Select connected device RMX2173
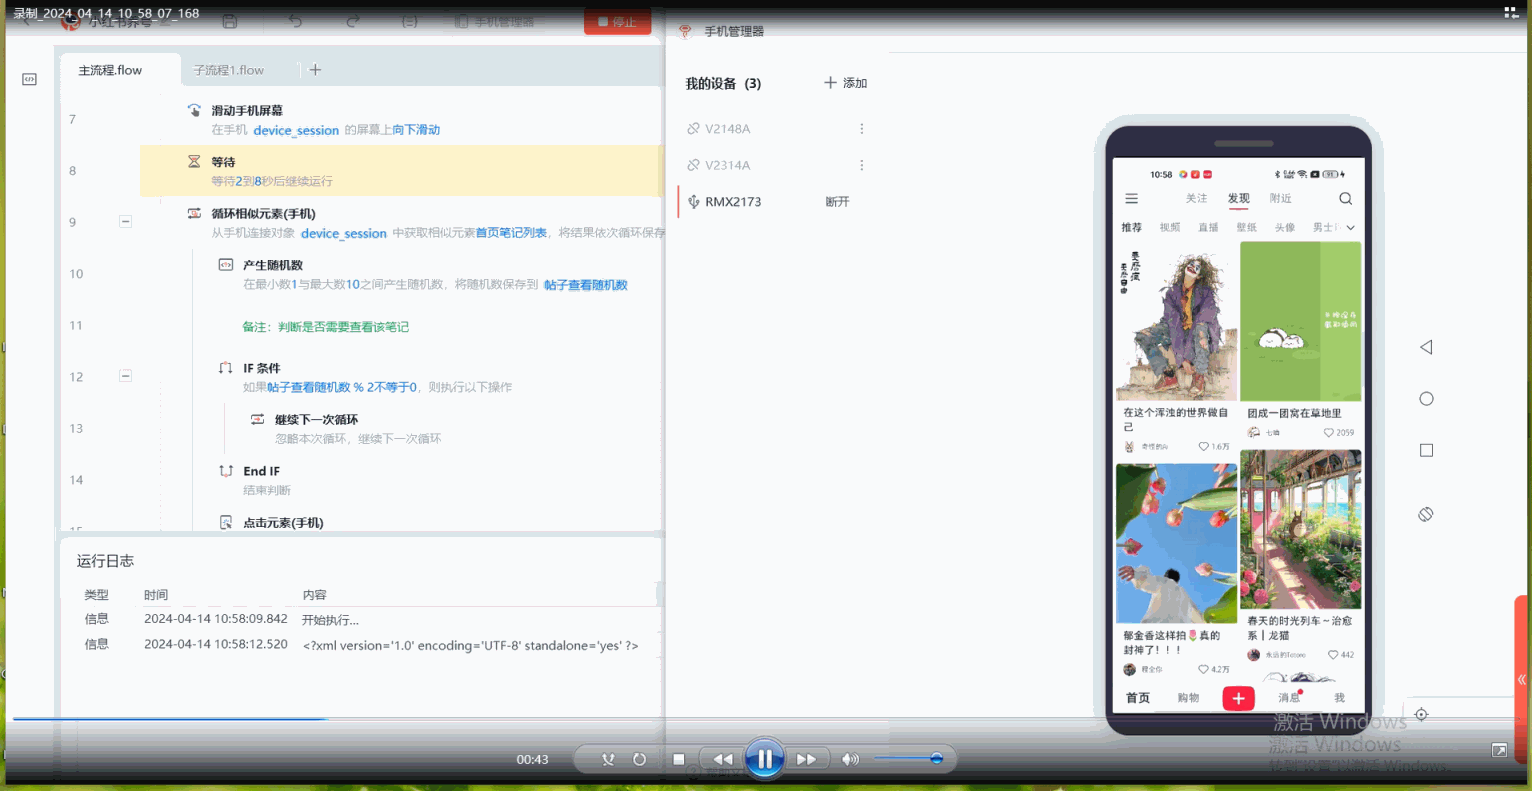This screenshot has height=791, width=1532. click(733, 202)
